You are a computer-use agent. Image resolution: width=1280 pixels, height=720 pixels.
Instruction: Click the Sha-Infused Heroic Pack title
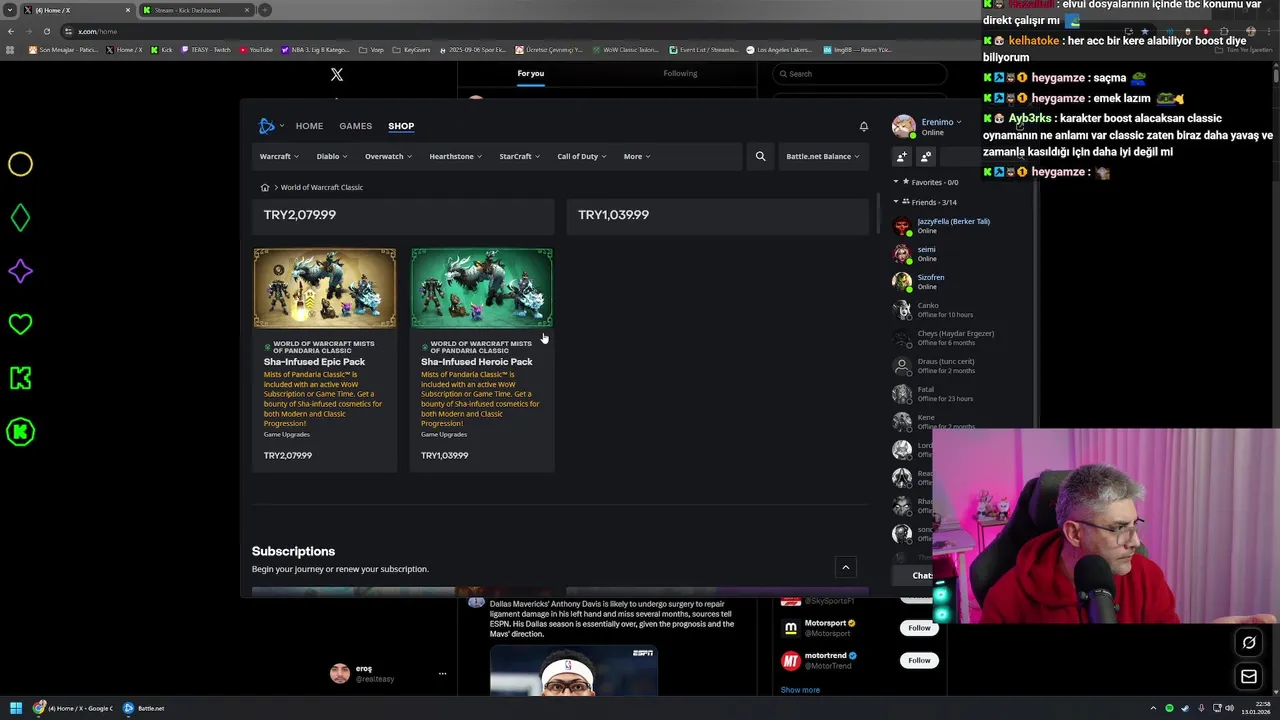476,362
